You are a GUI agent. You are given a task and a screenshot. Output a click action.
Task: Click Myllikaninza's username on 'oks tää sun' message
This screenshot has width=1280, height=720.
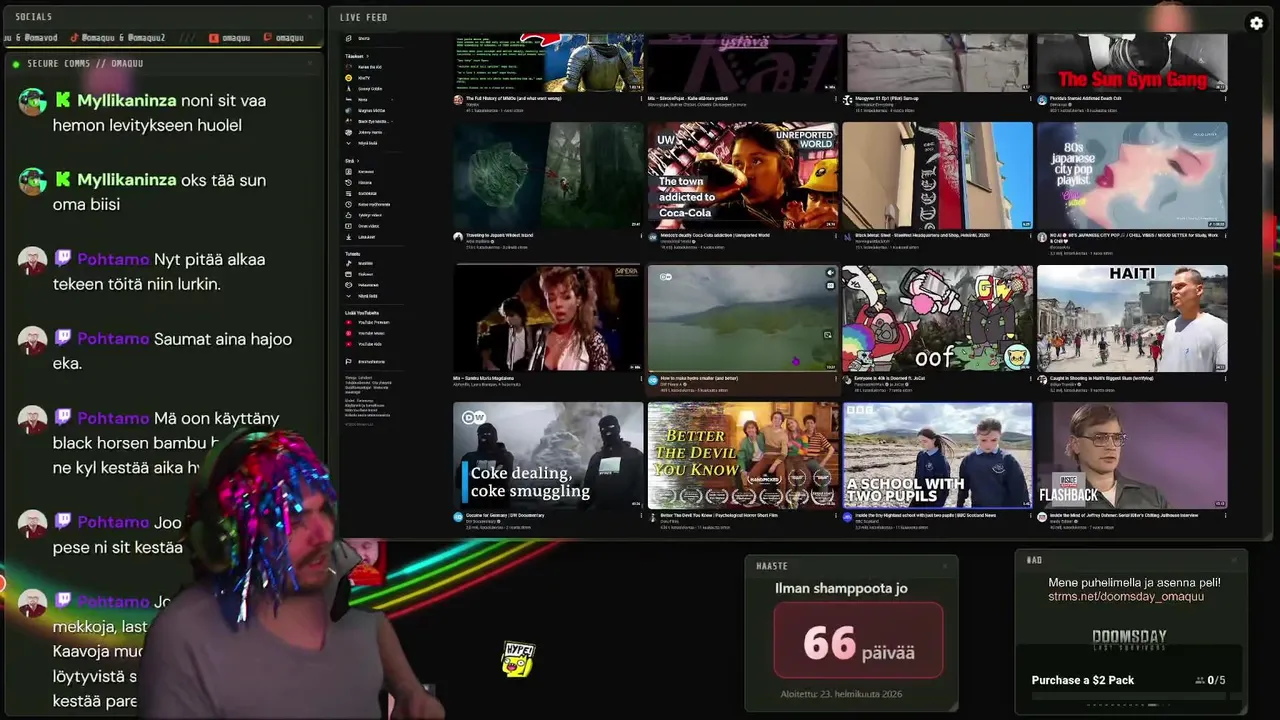pos(126,180)
